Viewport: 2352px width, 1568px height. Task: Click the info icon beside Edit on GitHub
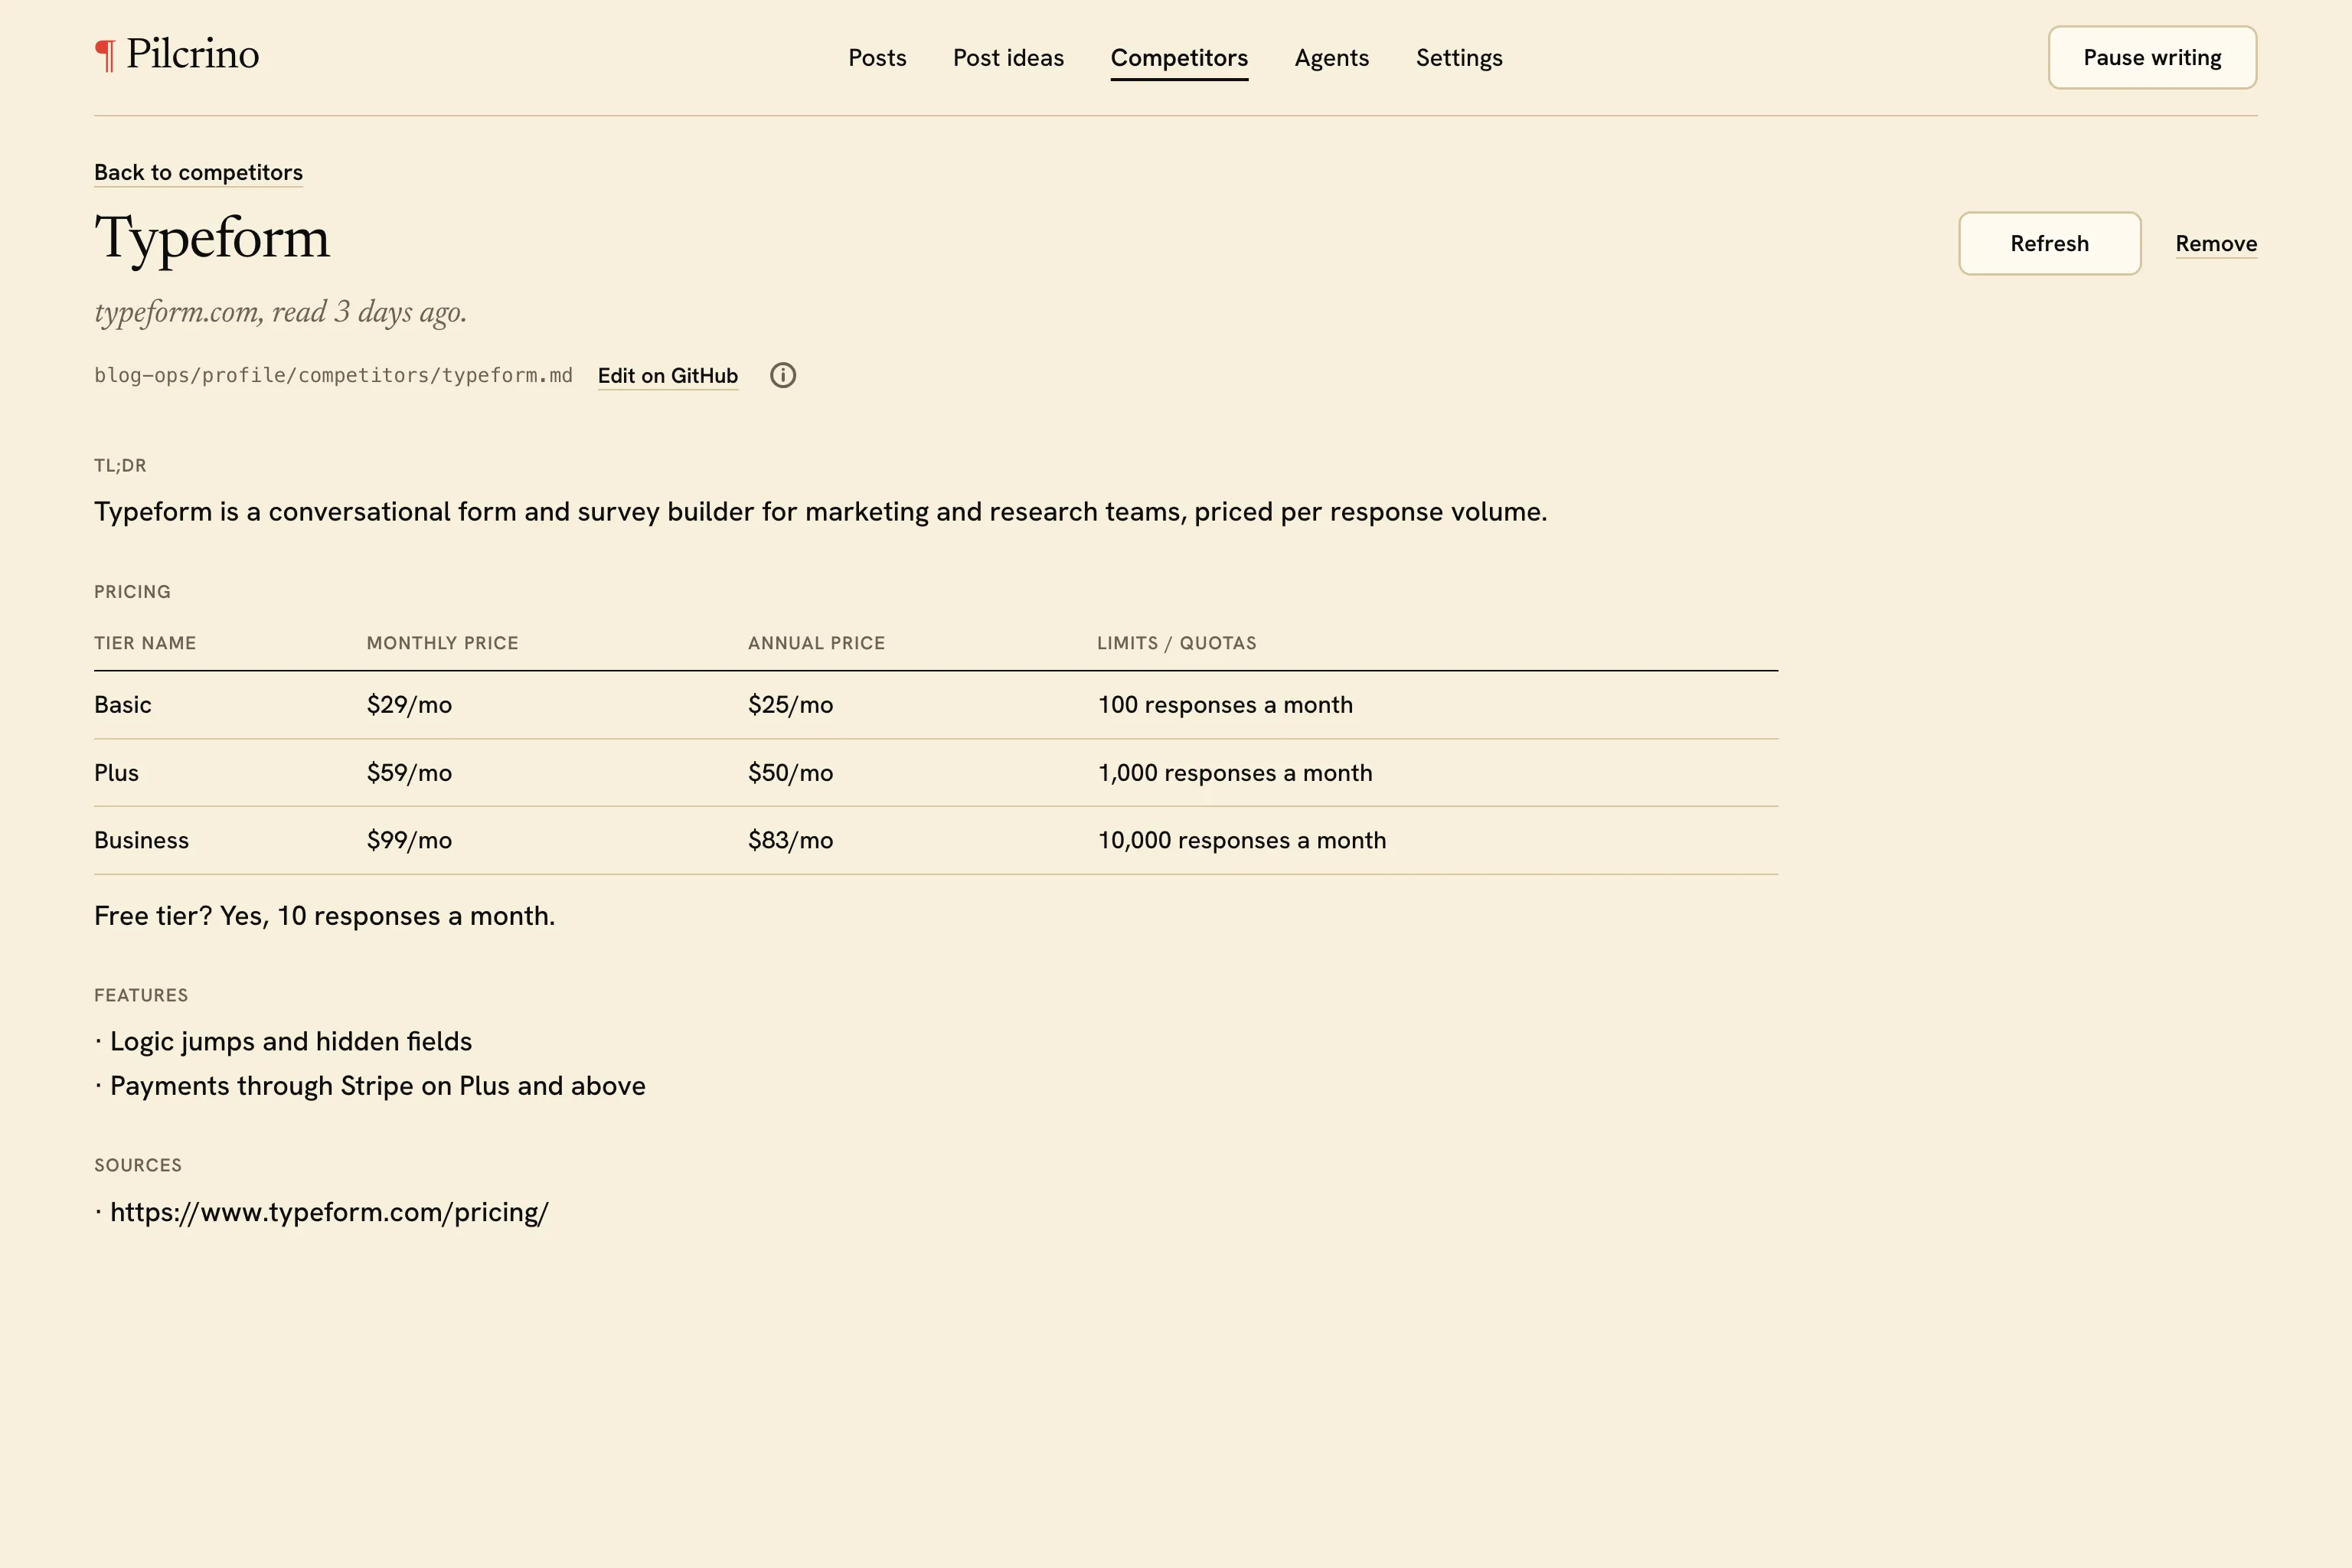[783, 375]
